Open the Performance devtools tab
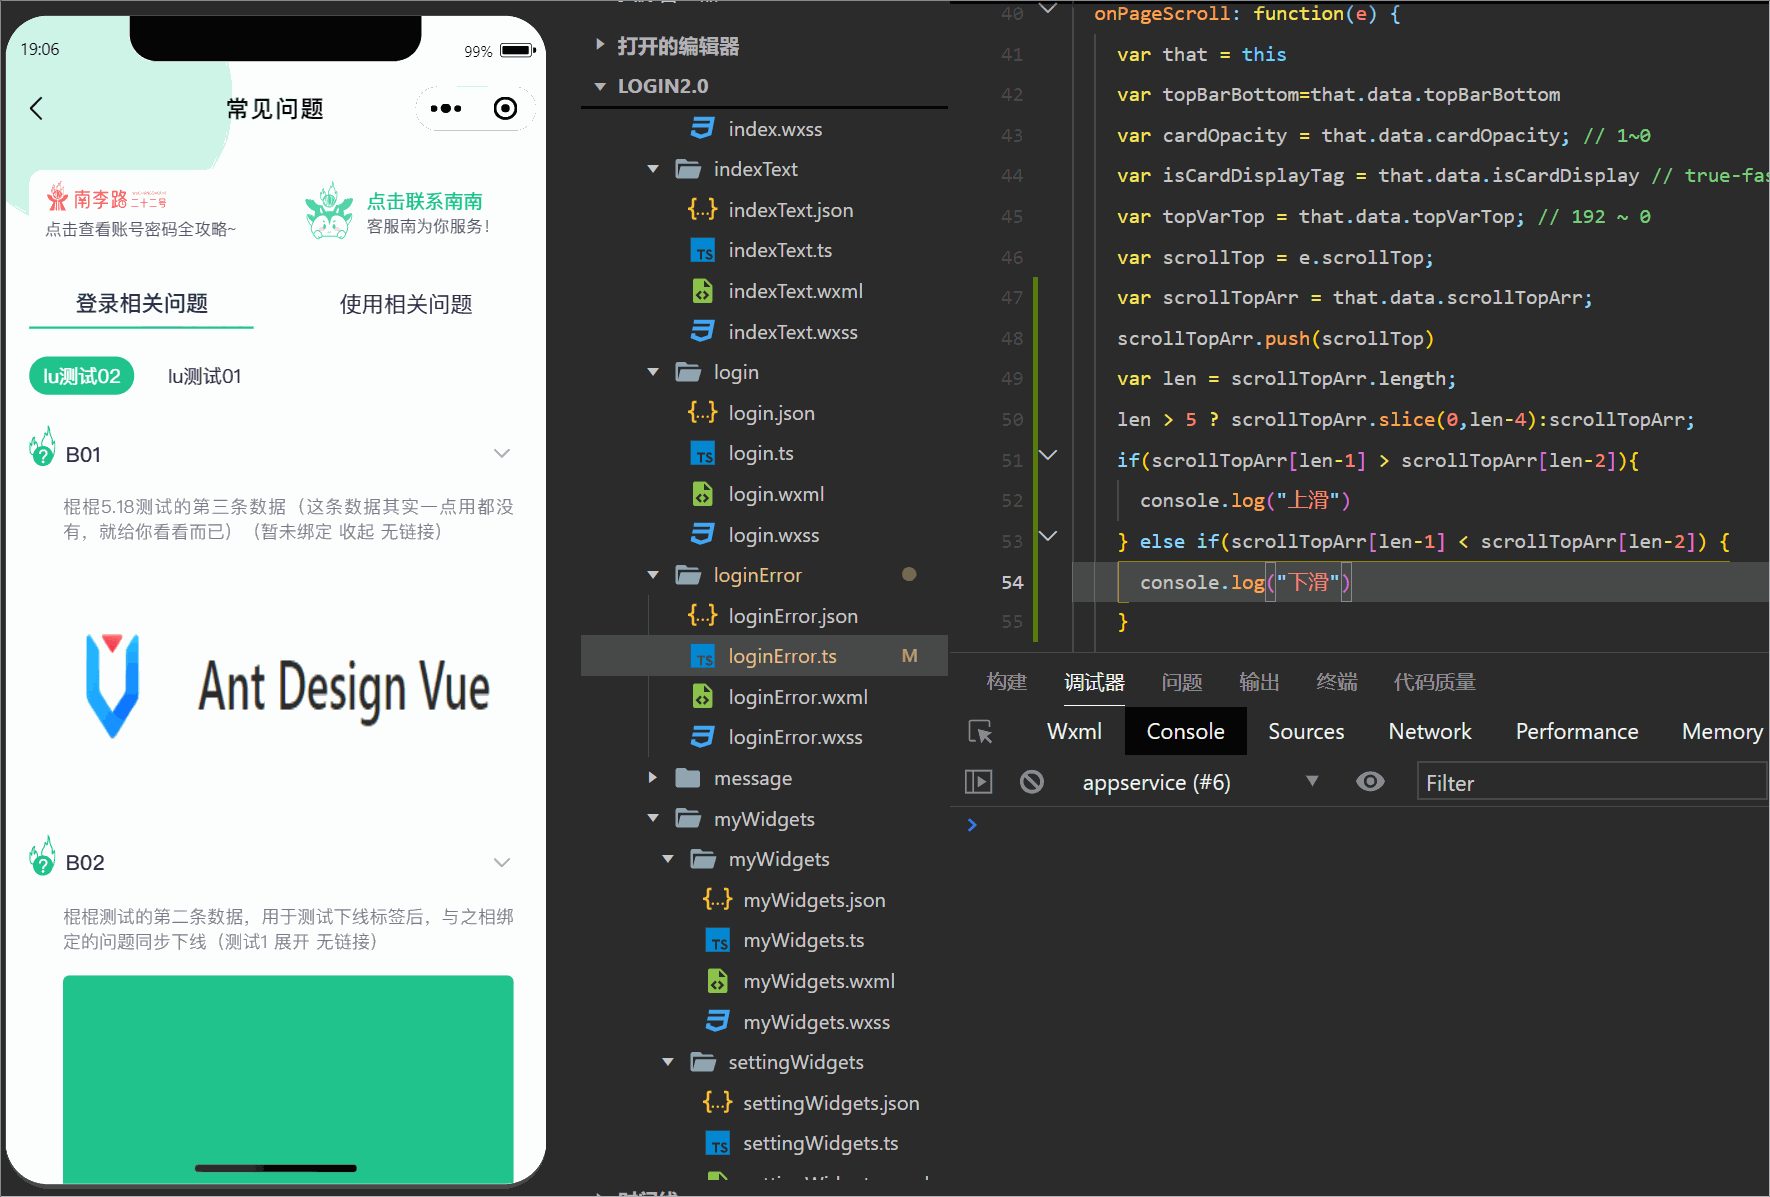1770x1197 pixels. tap(1577, 732)
